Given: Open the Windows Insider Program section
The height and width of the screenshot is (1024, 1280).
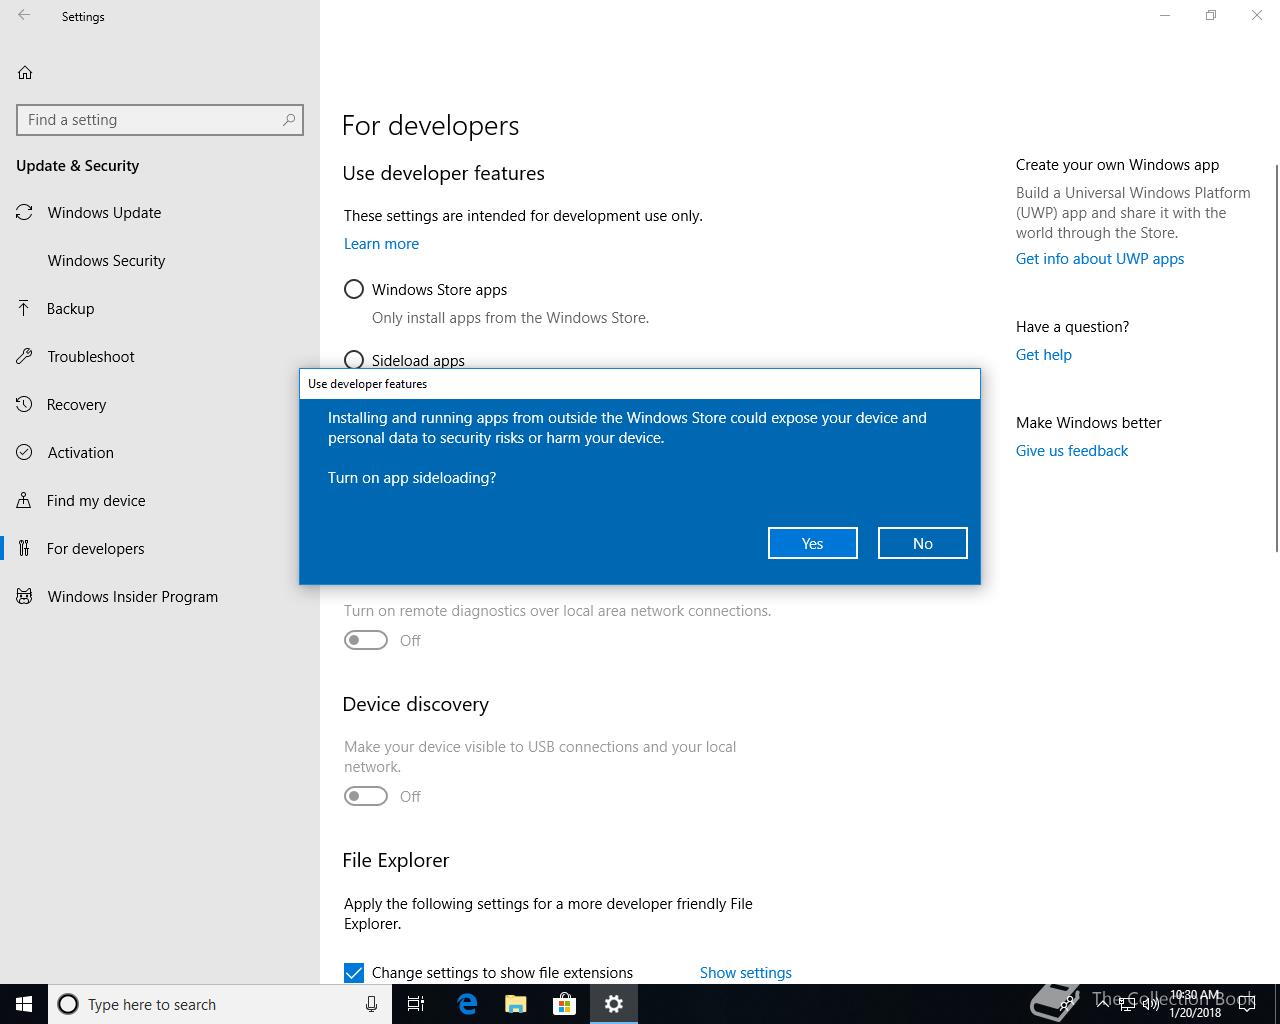Looking at the screenshot, I should click(160, 597).
